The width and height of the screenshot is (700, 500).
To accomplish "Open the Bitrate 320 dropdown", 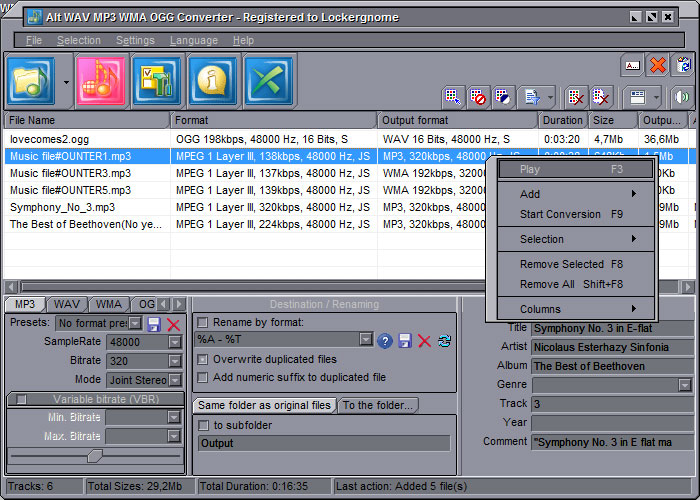I will 175,361.
